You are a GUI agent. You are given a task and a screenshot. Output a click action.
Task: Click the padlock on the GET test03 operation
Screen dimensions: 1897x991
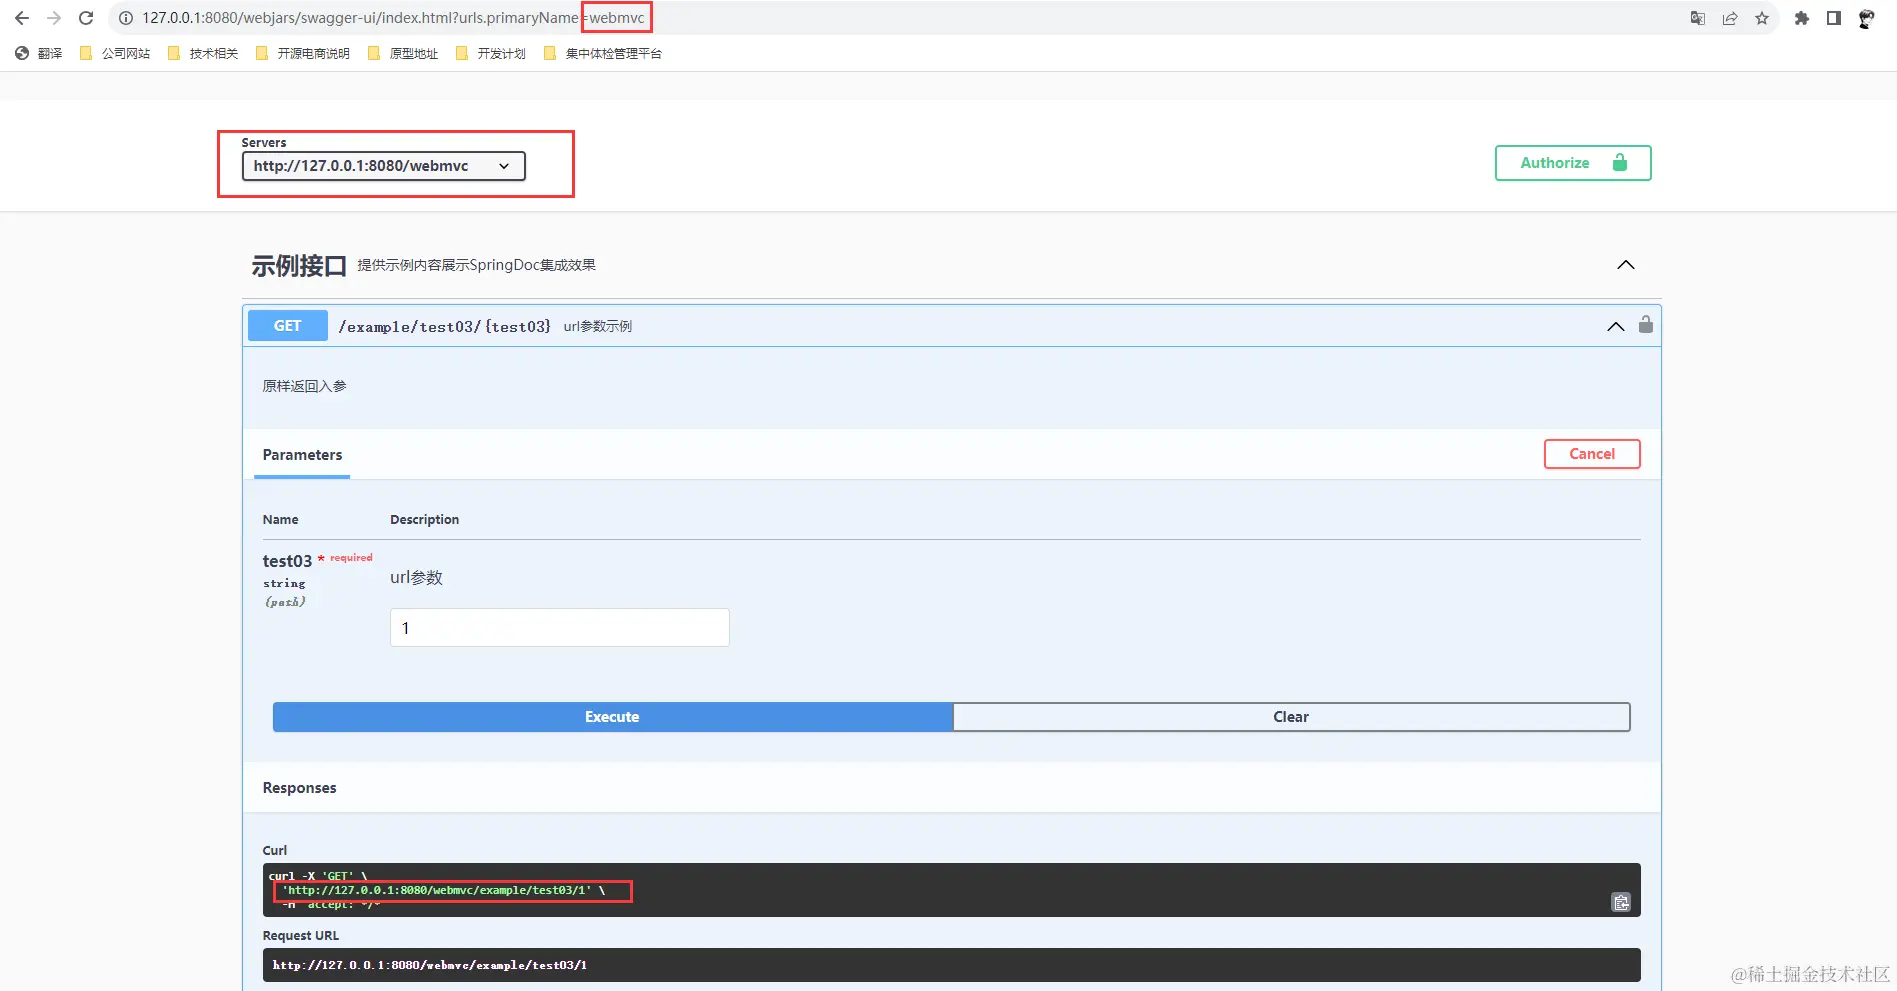point(1646,325)
